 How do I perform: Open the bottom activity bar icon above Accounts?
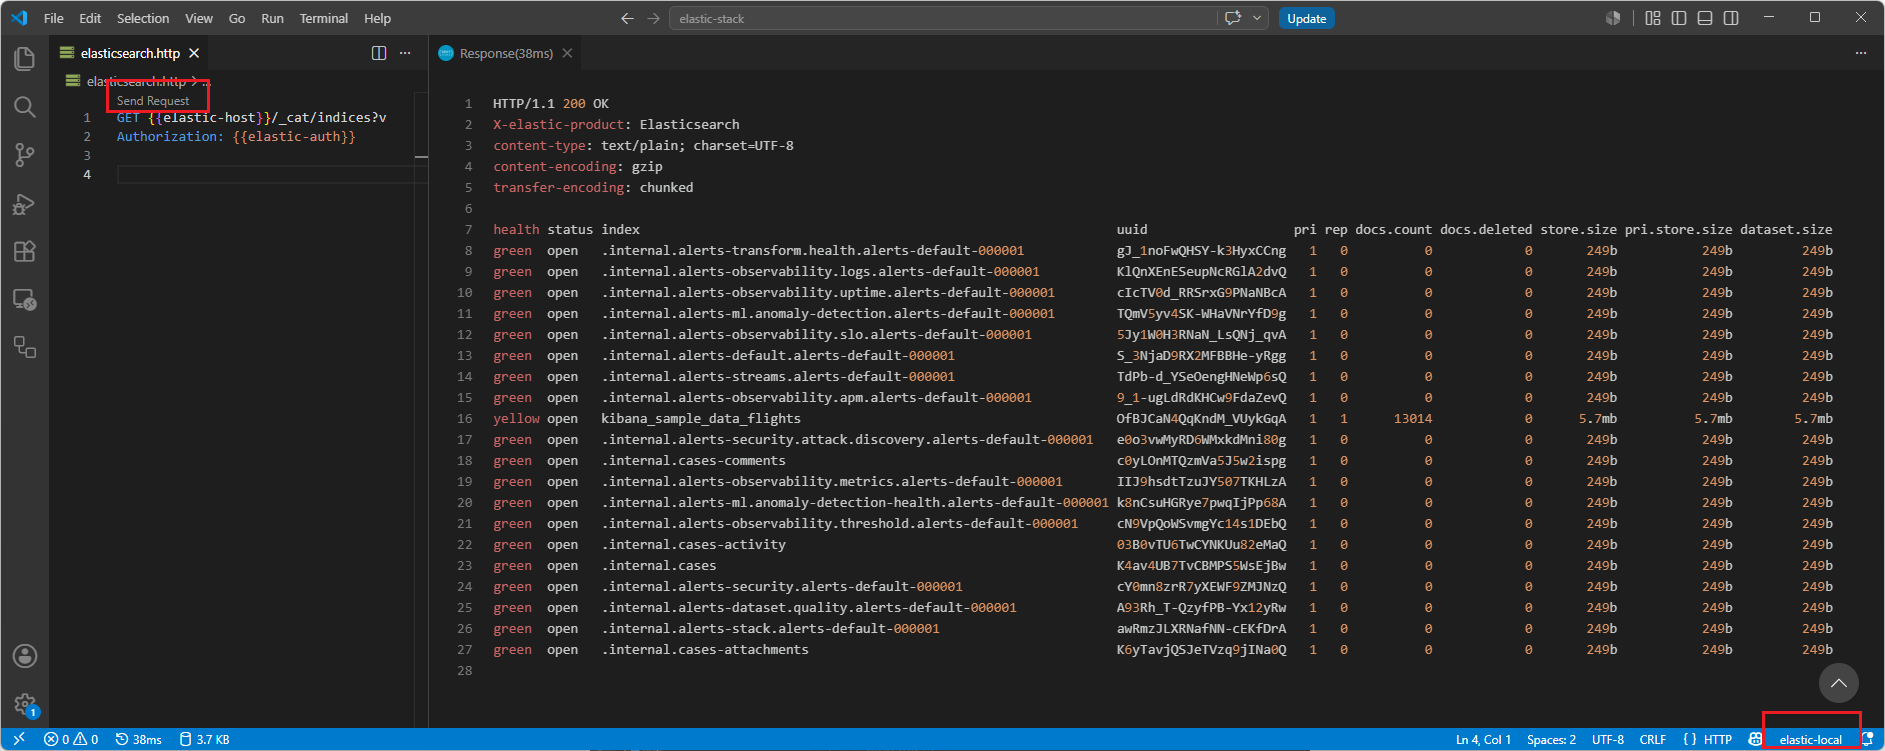pos(25,347)
